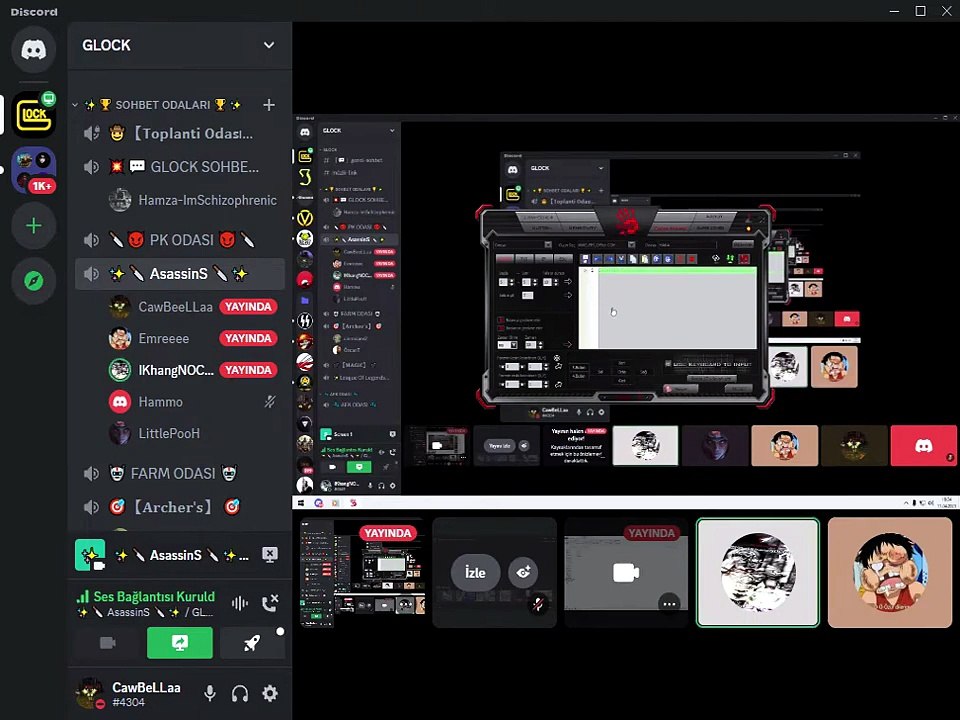
Task: Deafen audio with headphones icon
Action: [x=240, y=693]
